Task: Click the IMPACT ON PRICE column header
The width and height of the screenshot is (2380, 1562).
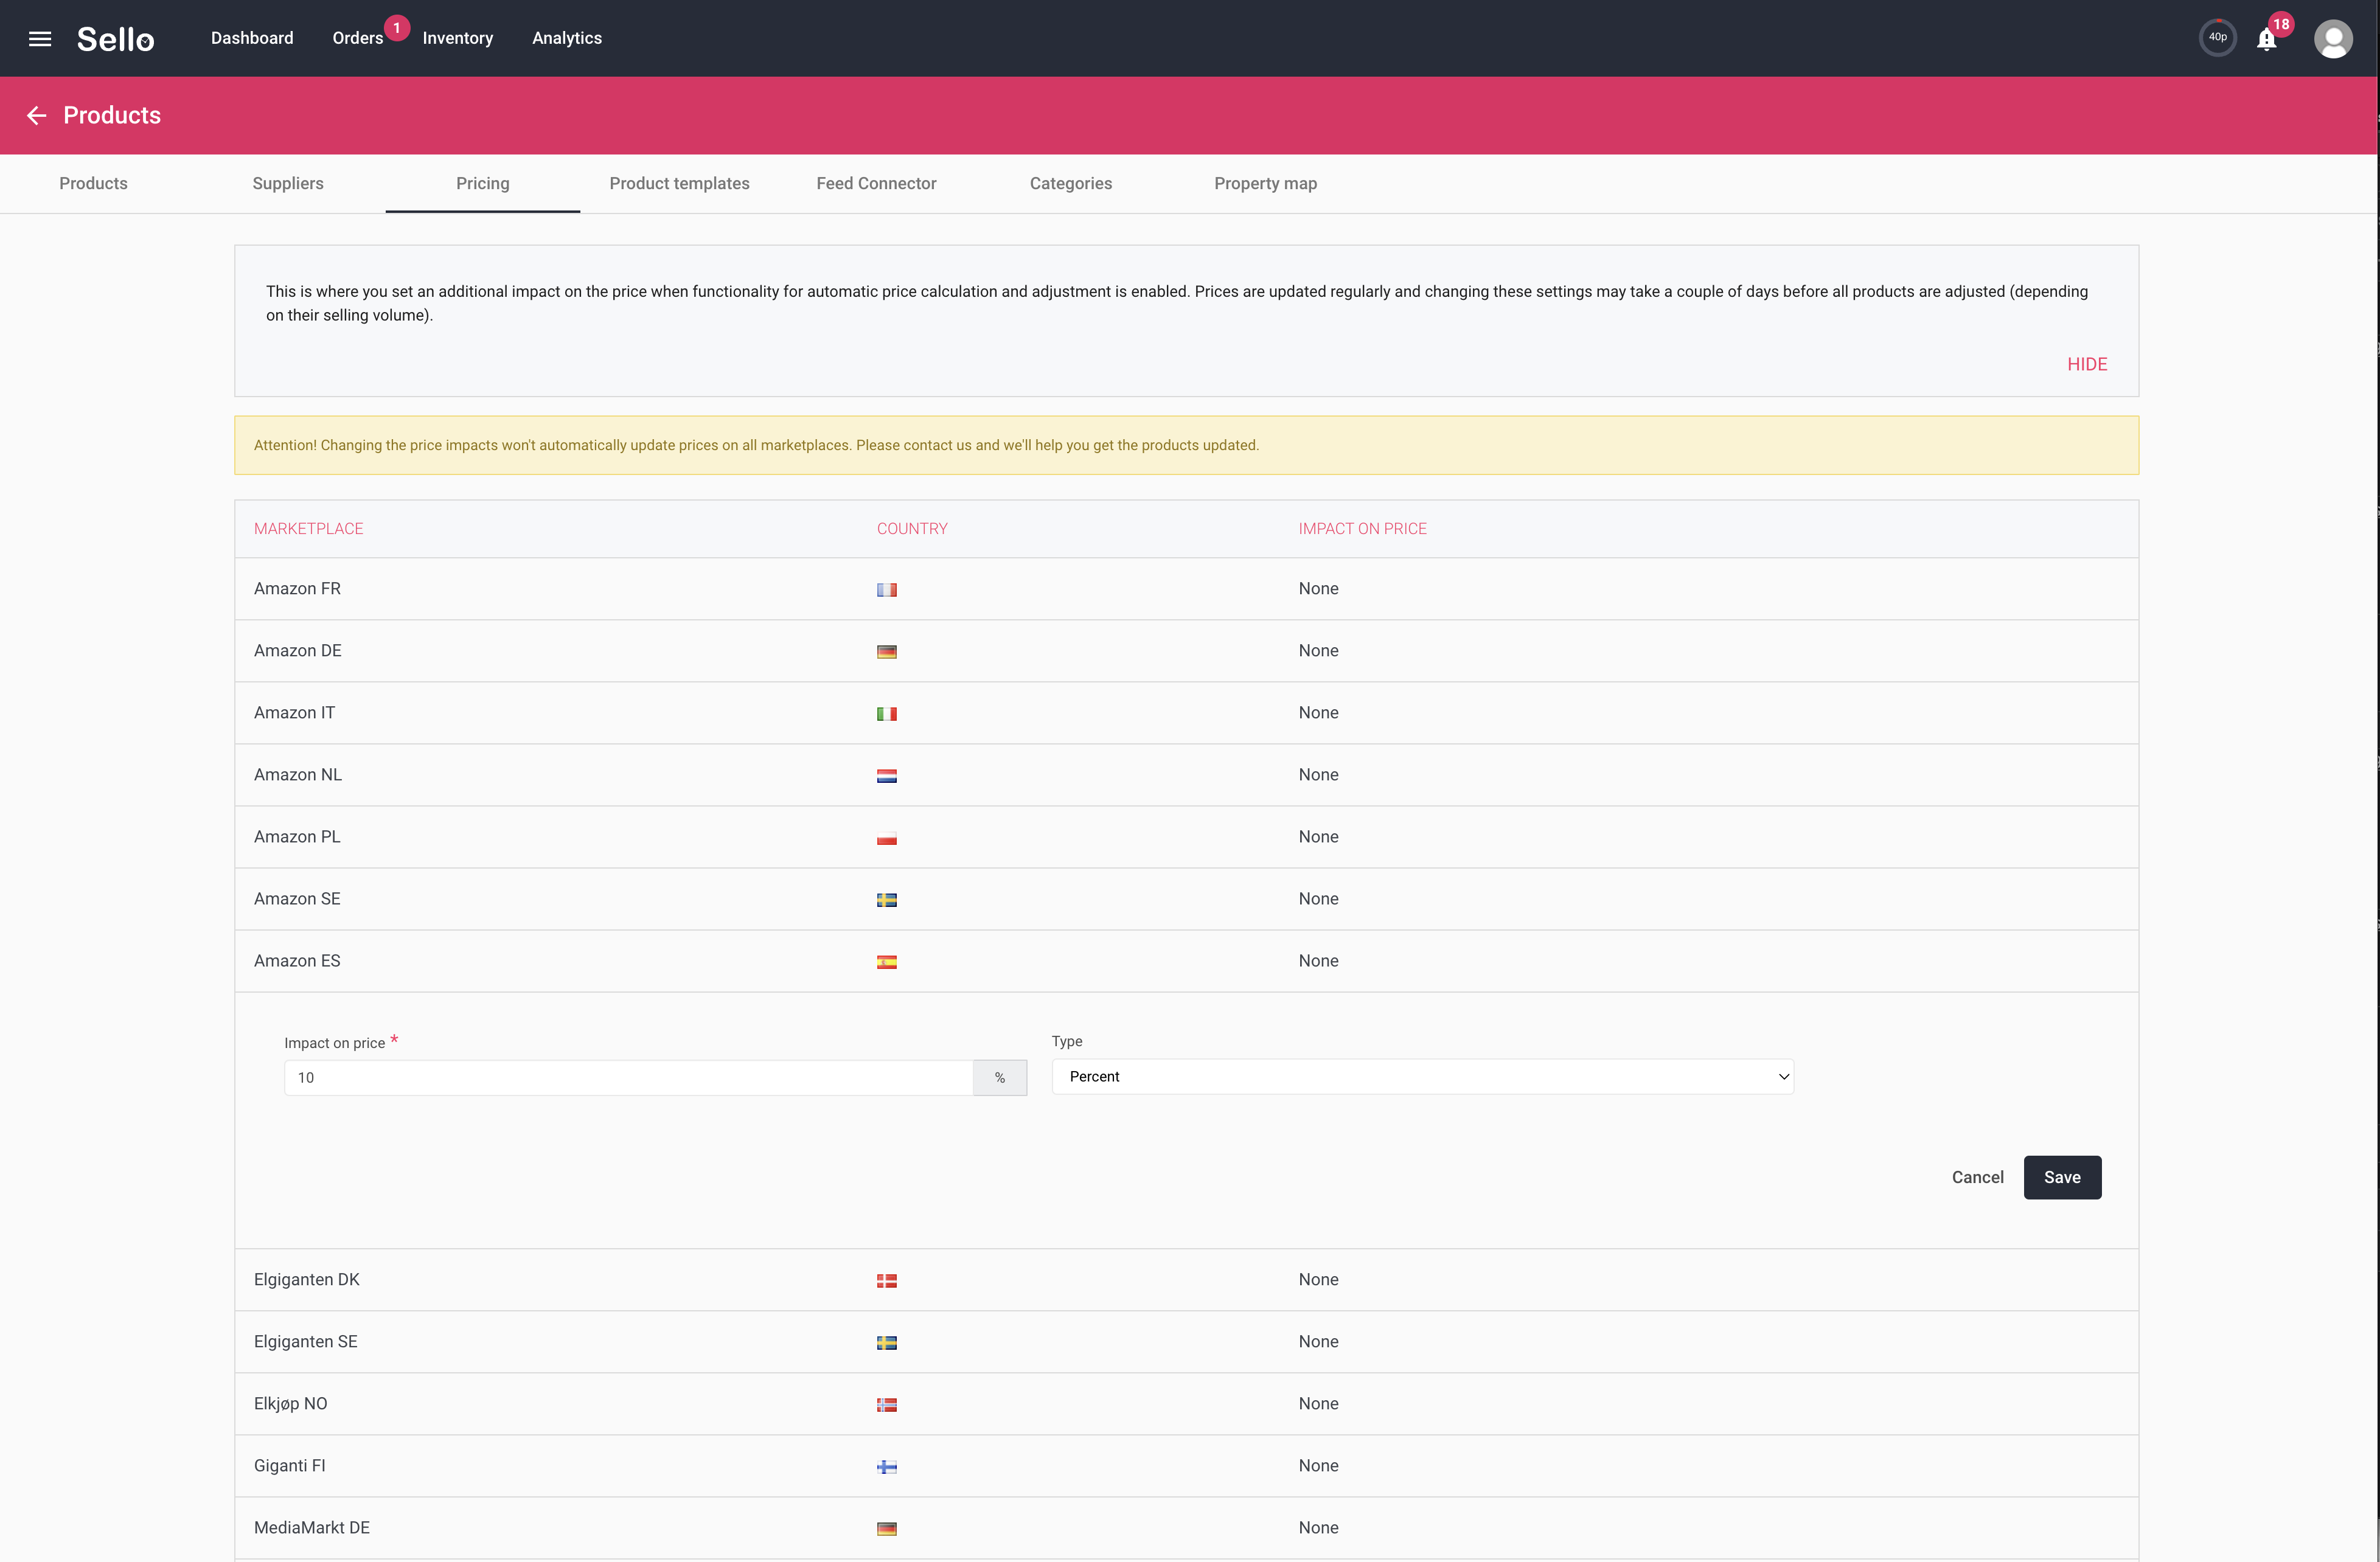Action: tap(1362, 529)
